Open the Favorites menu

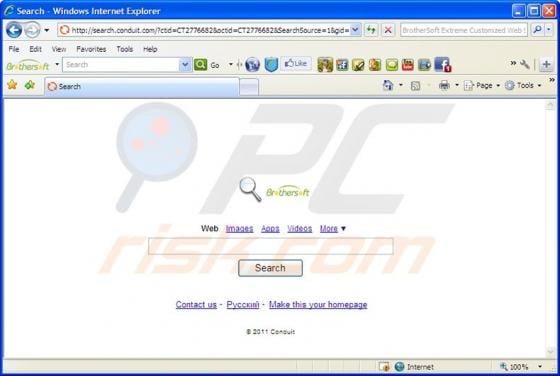click(x=91, y=49)
